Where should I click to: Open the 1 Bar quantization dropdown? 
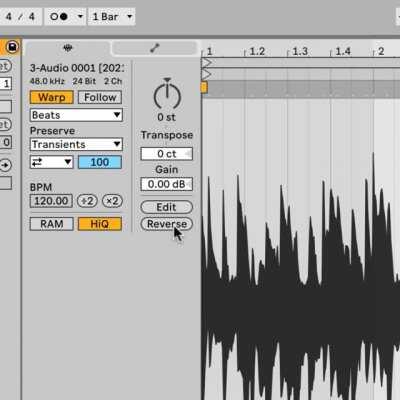[111, 16]
